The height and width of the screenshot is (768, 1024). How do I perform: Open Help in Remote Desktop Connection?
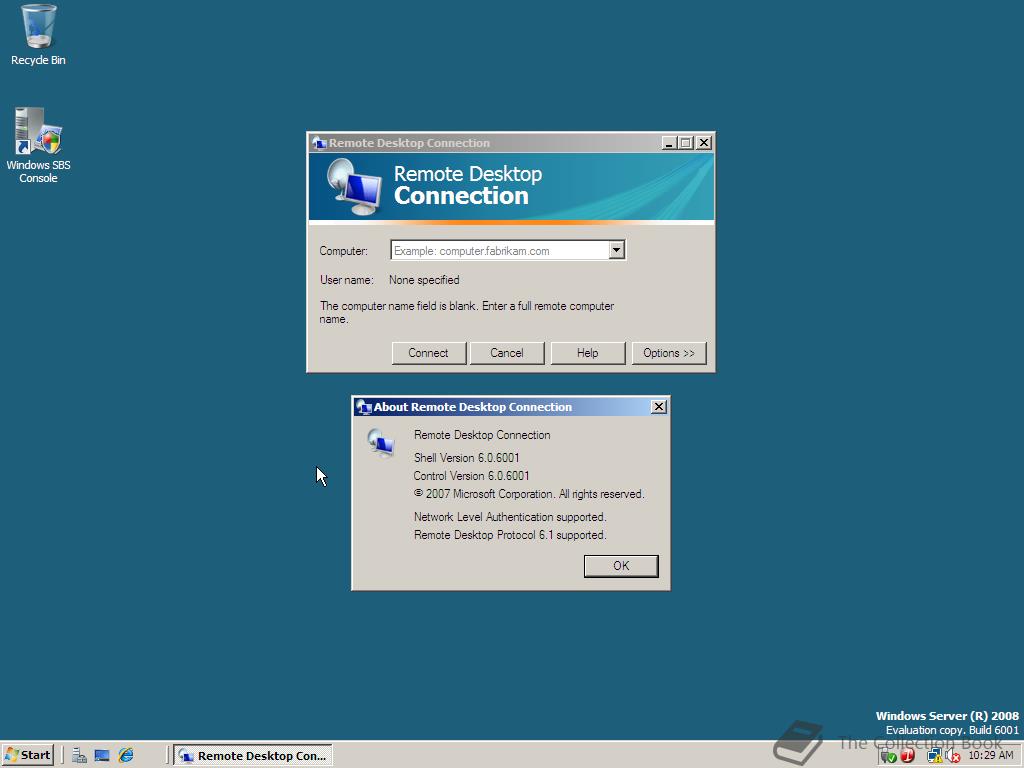[588, 353]
